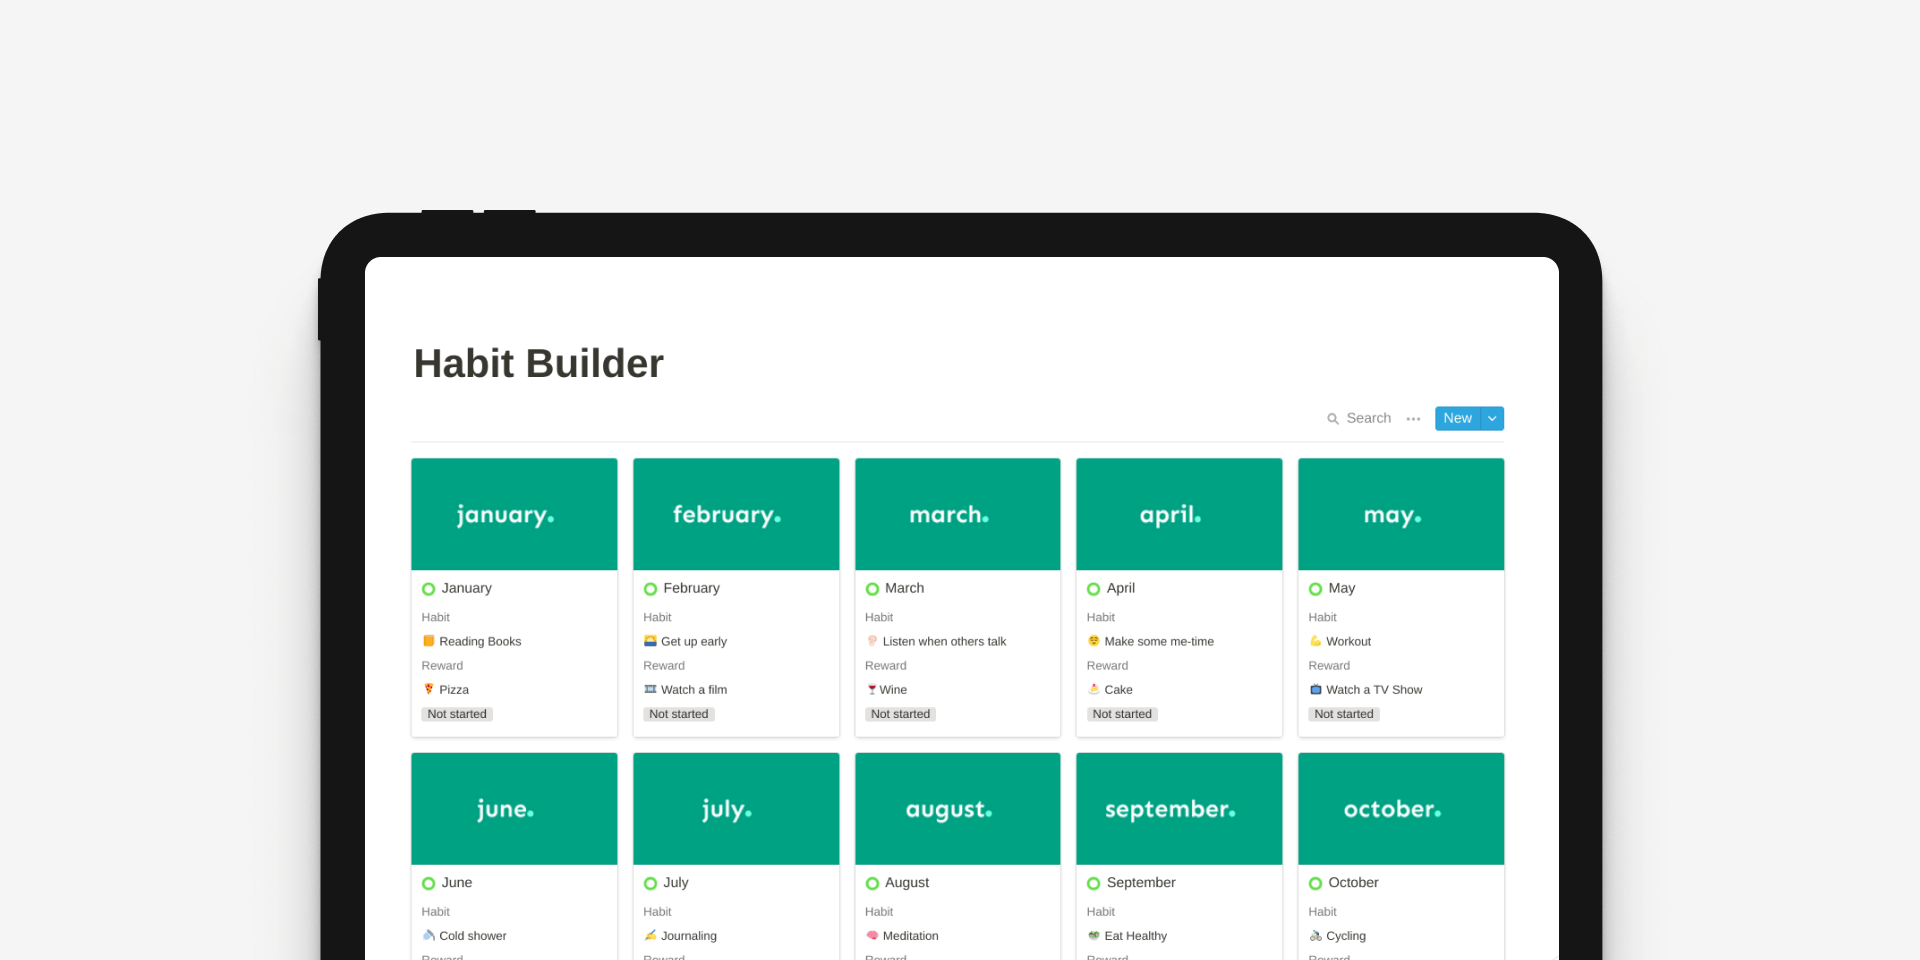Viewport: 1920px width, 960px height.
Task: Click the Search text field
Action: [1368, 418]
